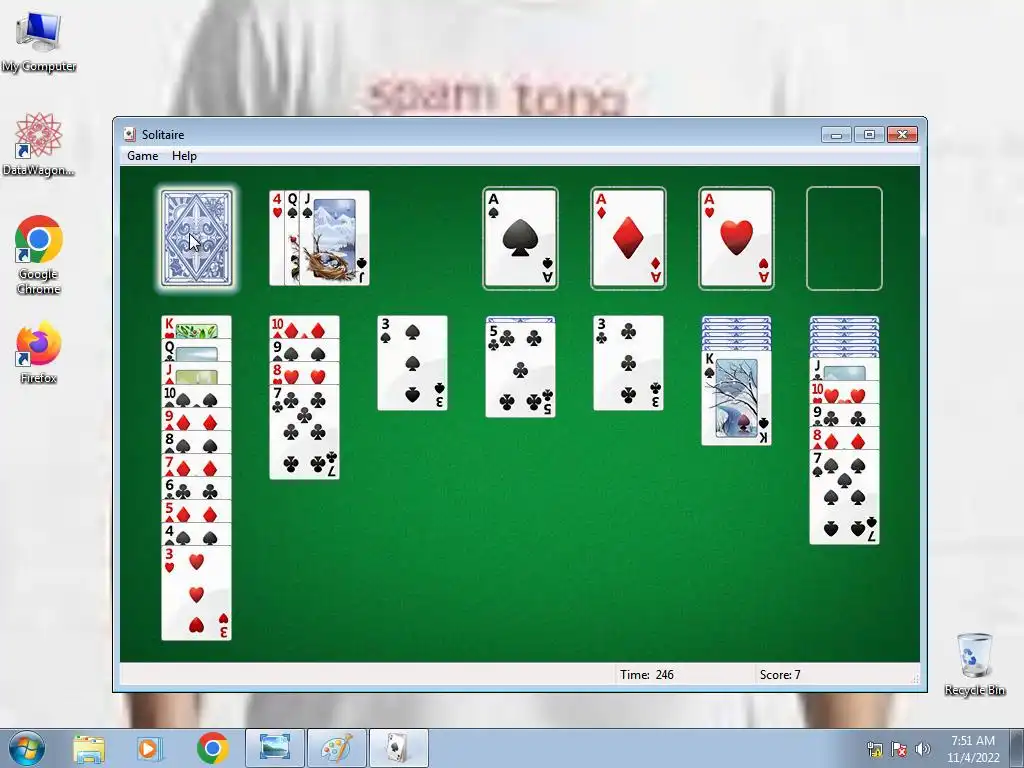
Task: Select the 10 of spades in first column
Action: 197,396
